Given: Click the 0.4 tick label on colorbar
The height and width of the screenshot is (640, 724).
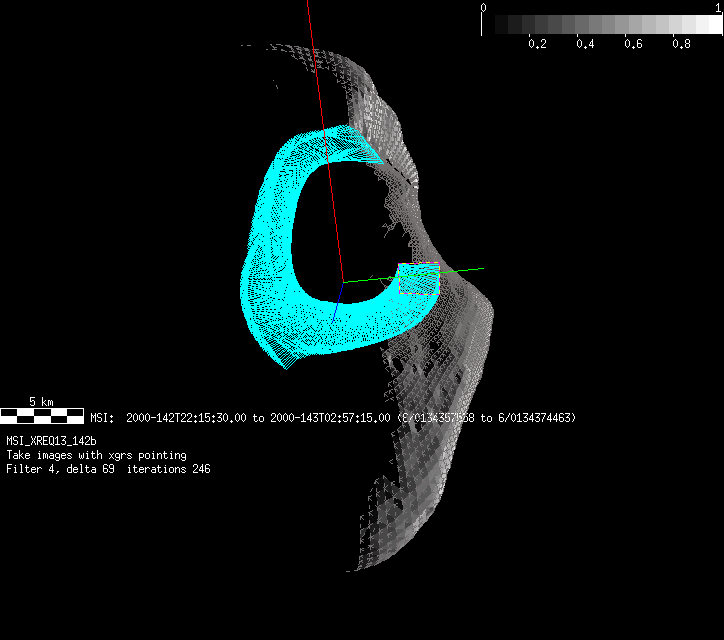Looking at the screenshot, I should click(585, 45).
